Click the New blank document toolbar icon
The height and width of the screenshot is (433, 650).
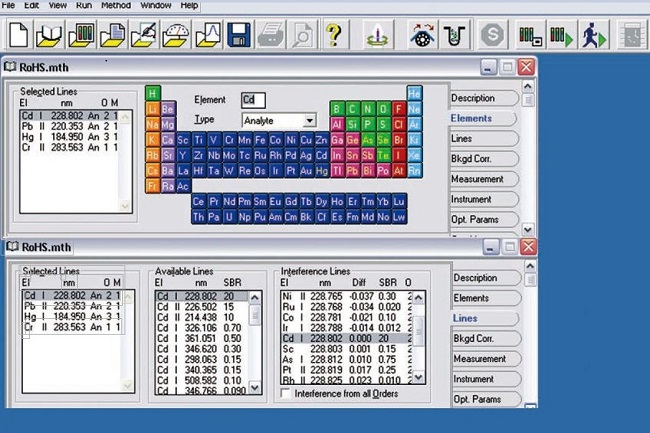pyautogui.click(x=17, y=38)
